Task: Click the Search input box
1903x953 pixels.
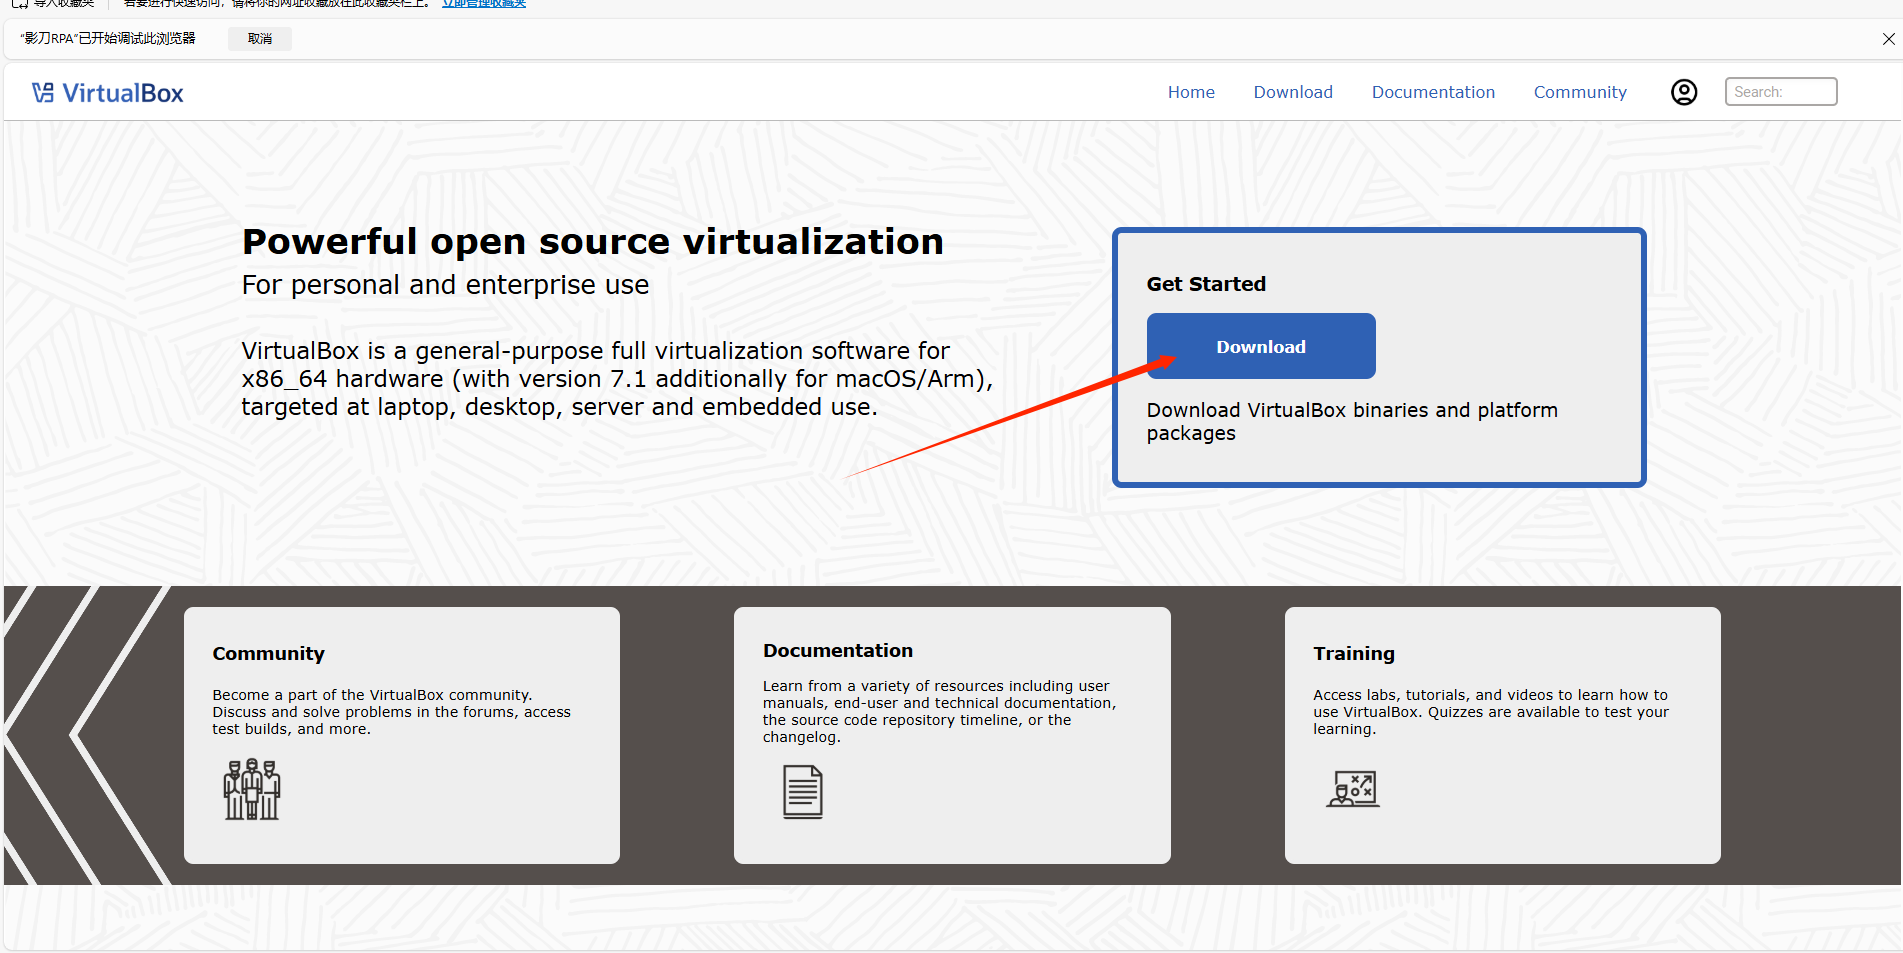Action: click(x=1781, y=91)
